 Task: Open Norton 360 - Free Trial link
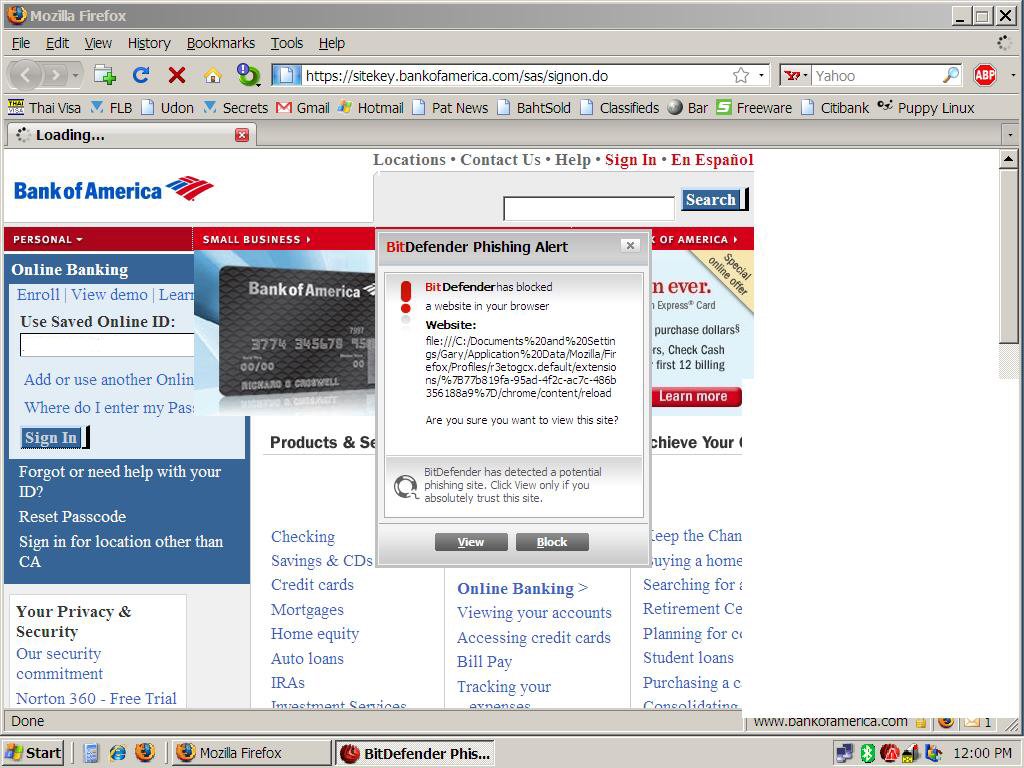point(97,698)
